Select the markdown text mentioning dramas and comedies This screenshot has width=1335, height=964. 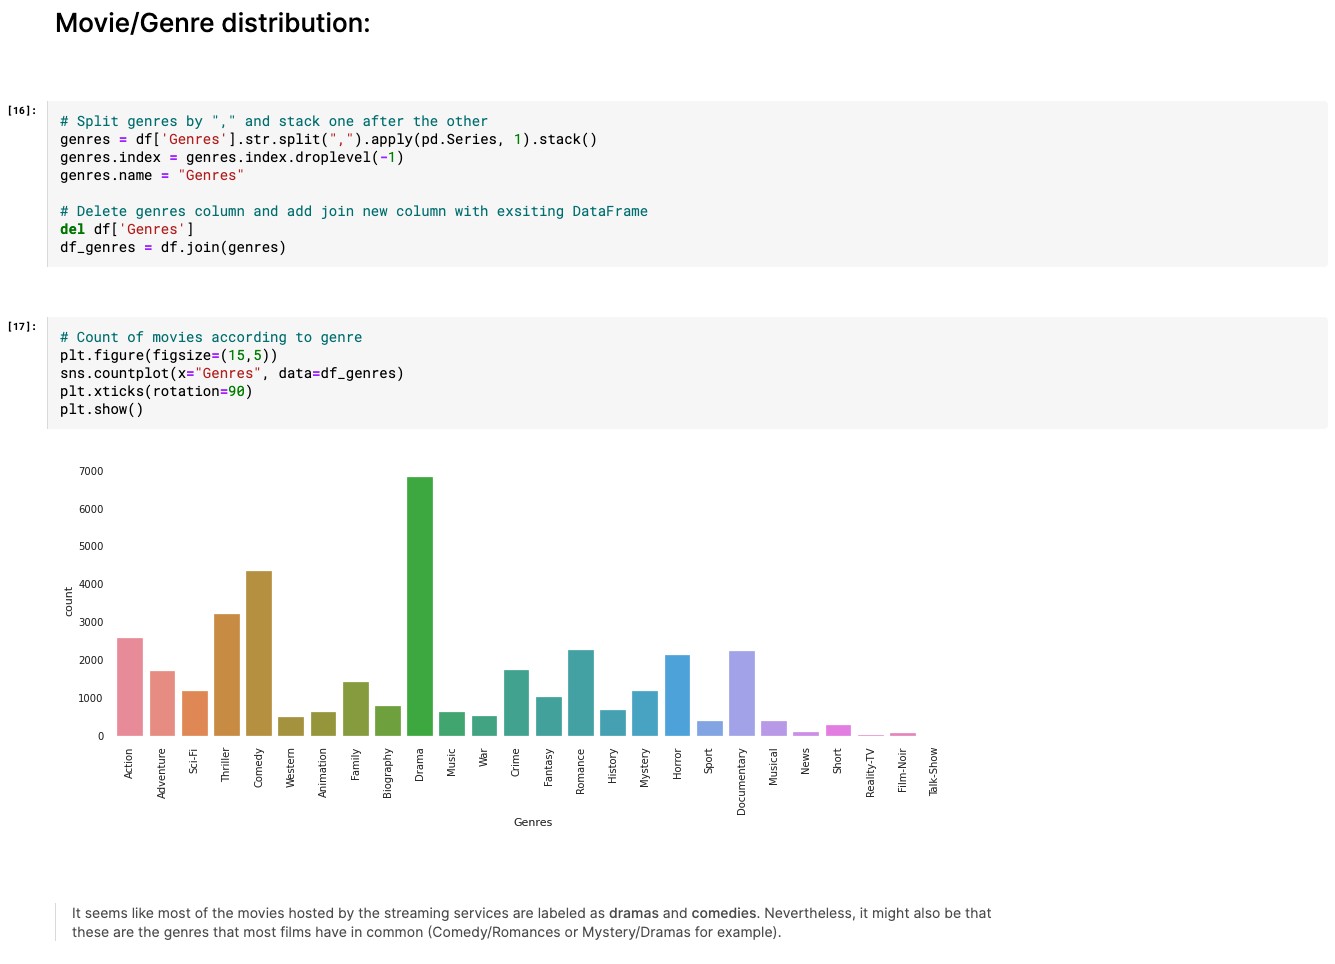(530, 922)
